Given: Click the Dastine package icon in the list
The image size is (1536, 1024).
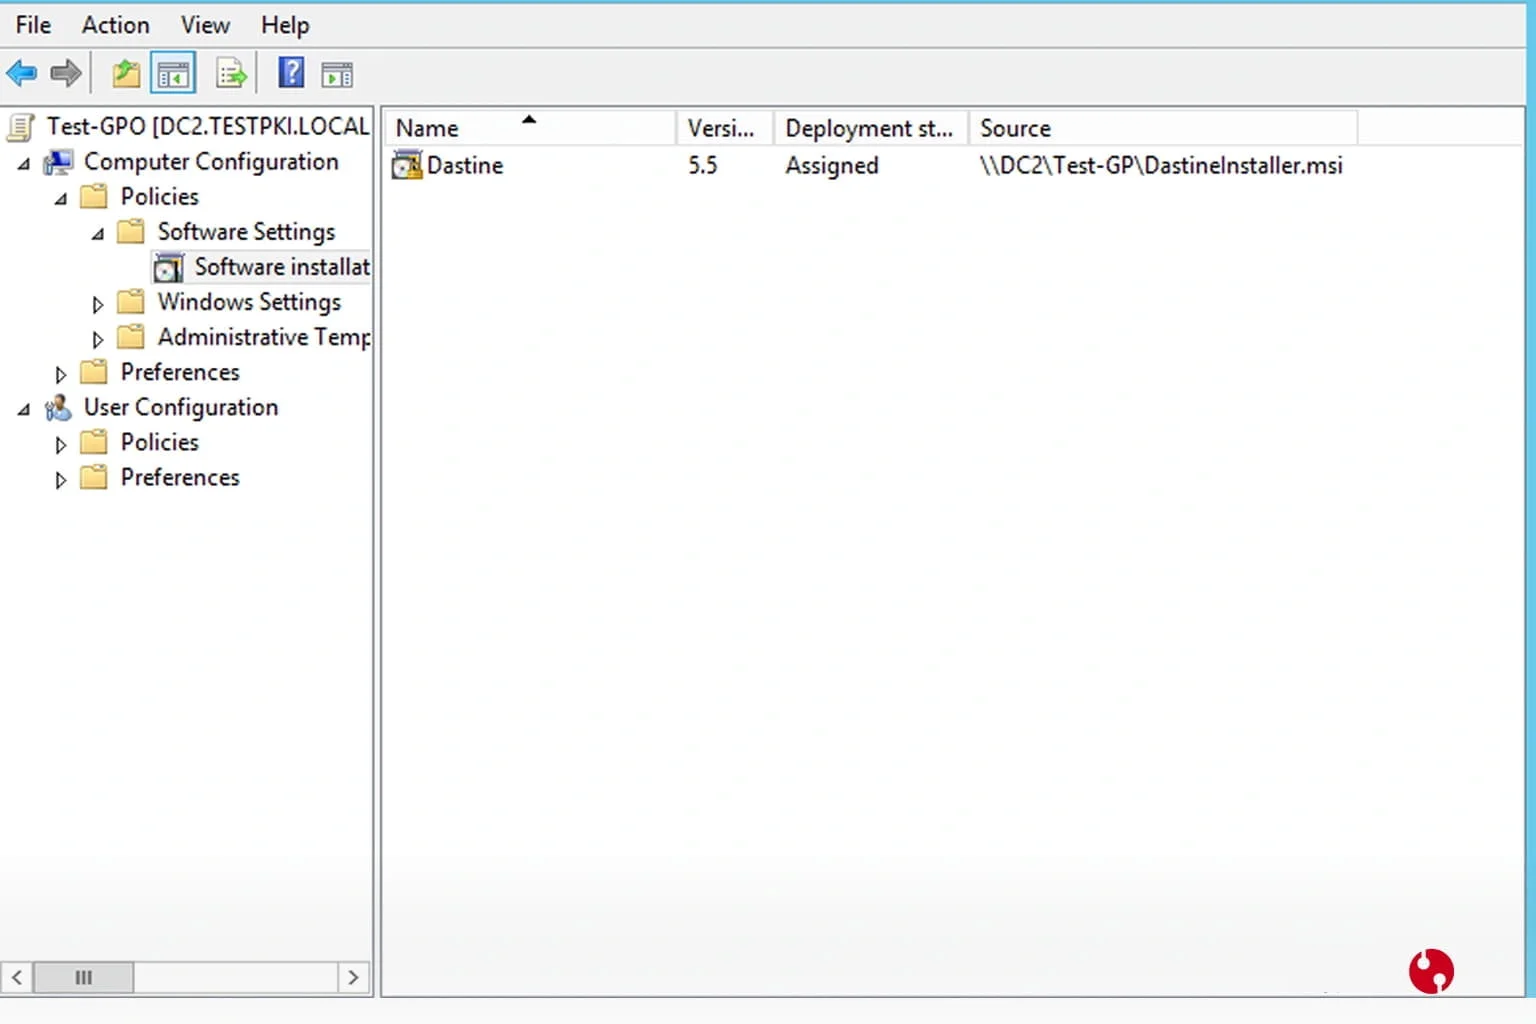Looking at the screenshot, I should (407, 165).
